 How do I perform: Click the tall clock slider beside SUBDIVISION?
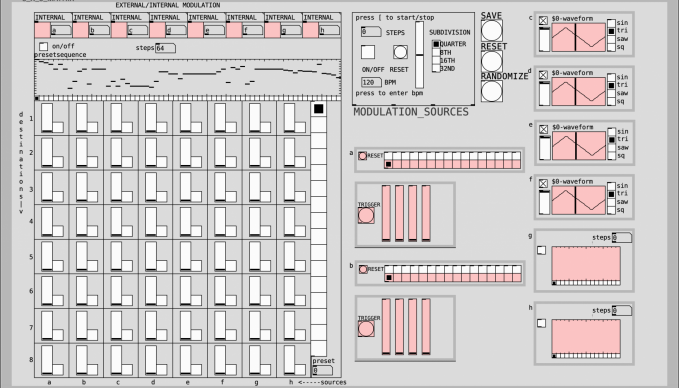coord(419,55)
